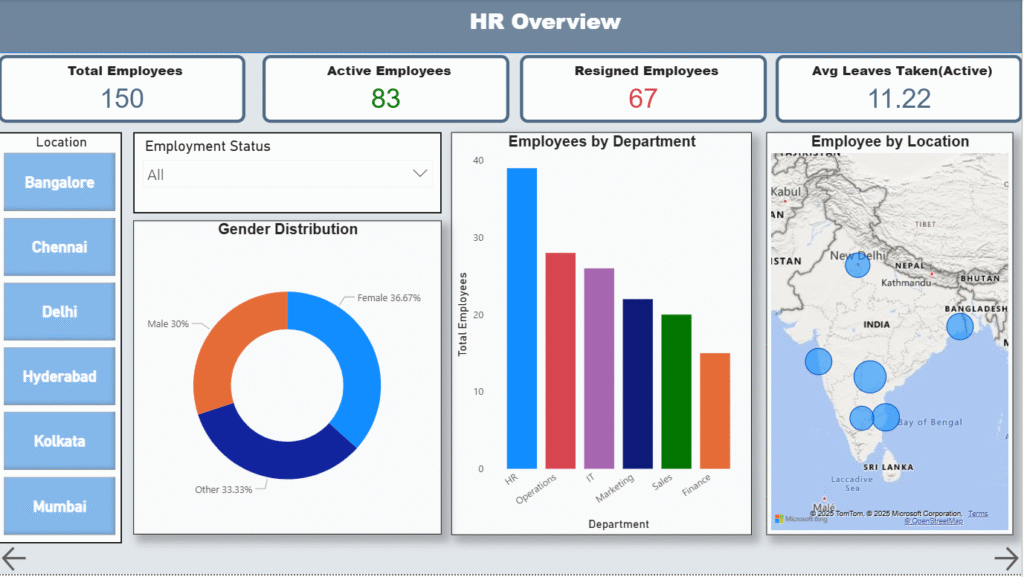Select the Bangladesh-area bubble near Kolkata
The height and width of the screenshot is (577, 1024).
tap(959, 326)
